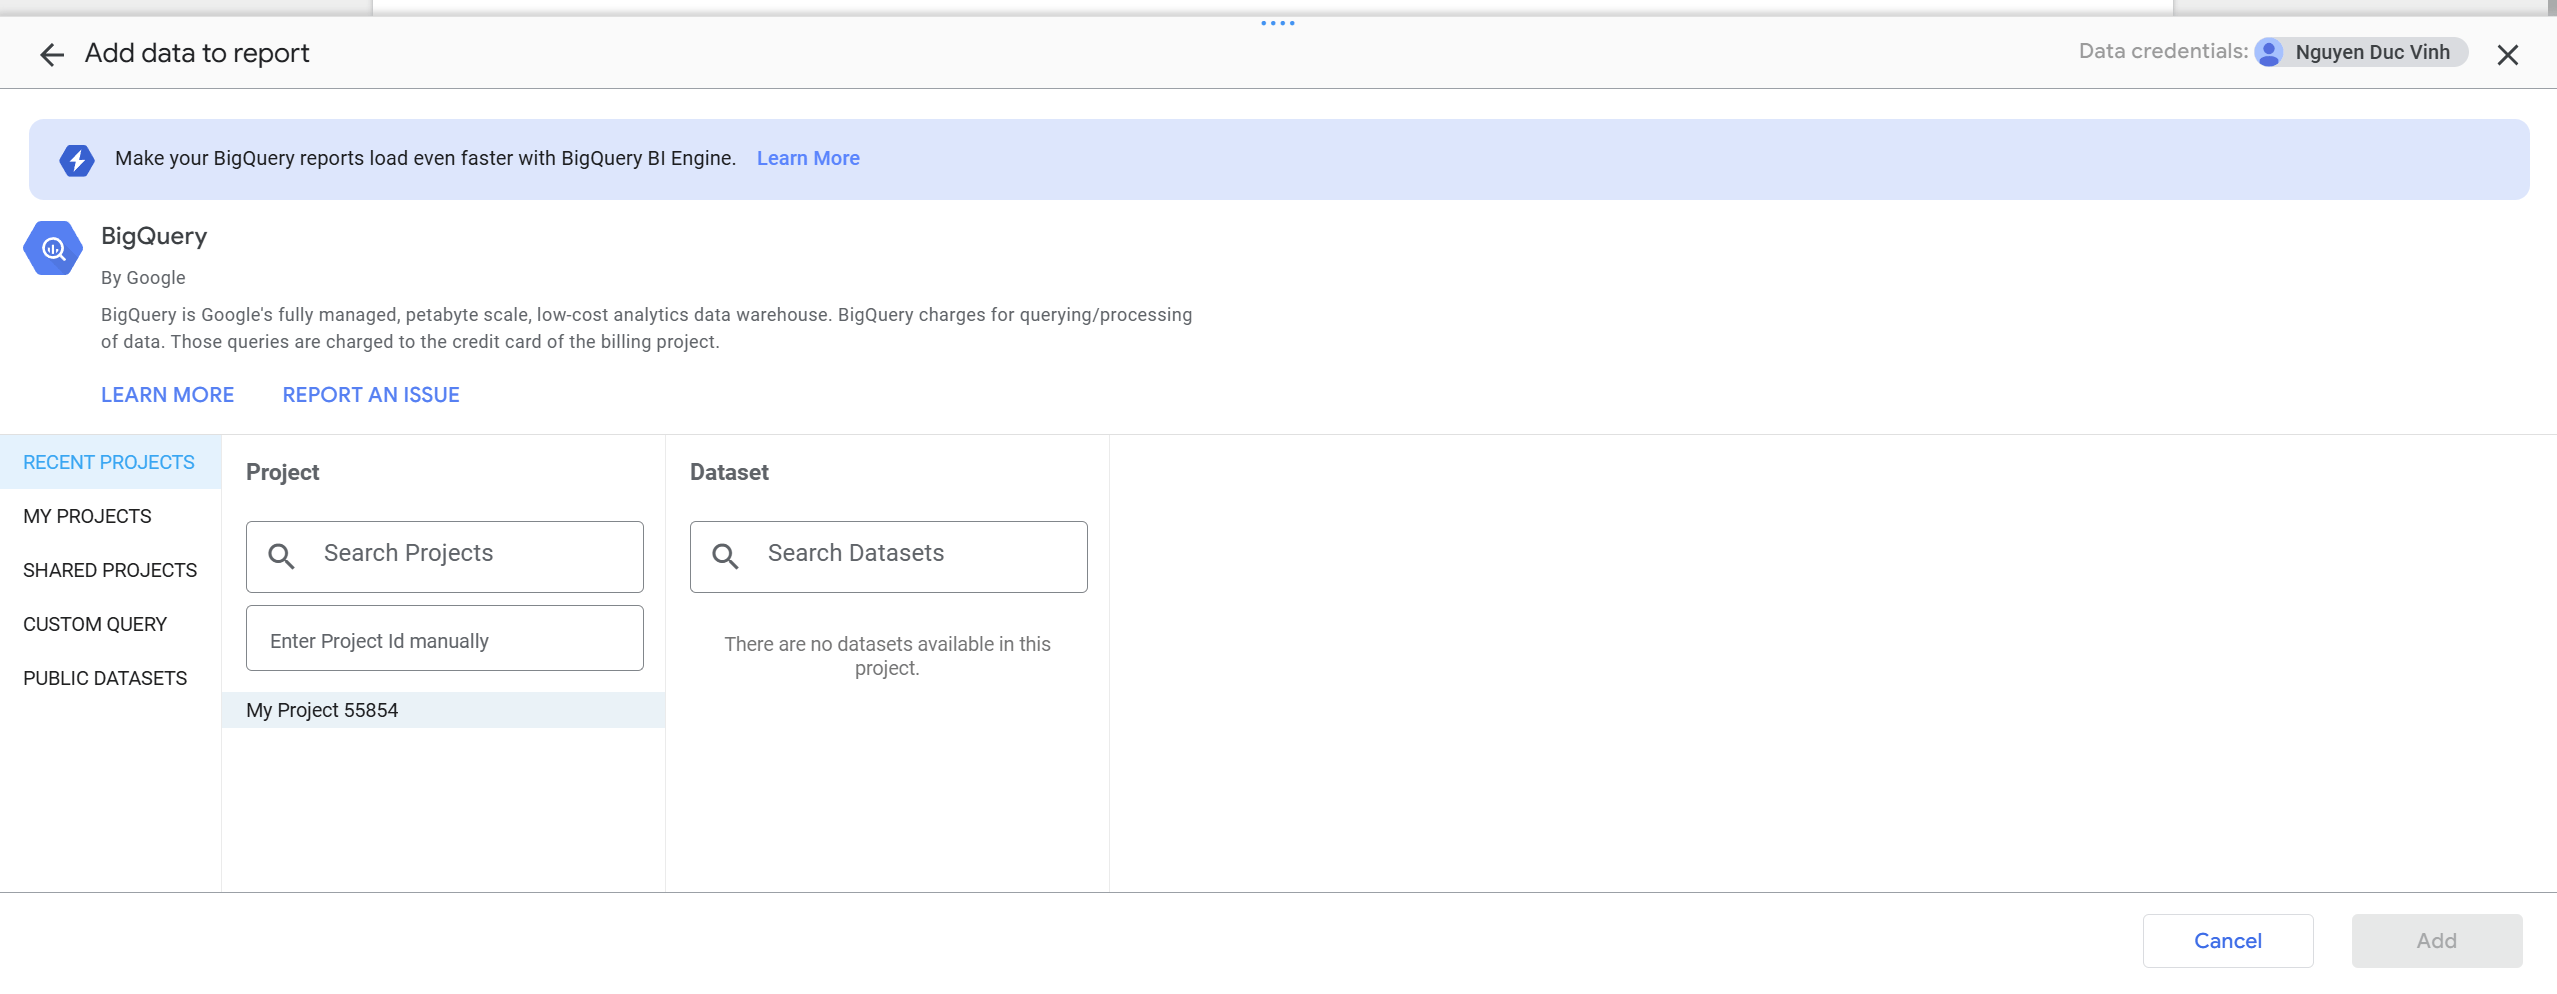2557x994 pixels.
Task: Go to the PUBLIC DATASETS tab
Action: tap(110, 678)
